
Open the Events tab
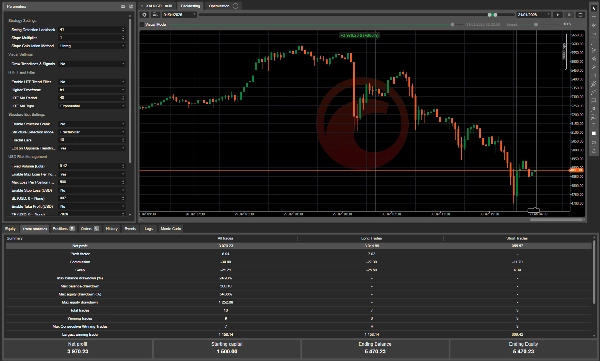click(130, 229)
